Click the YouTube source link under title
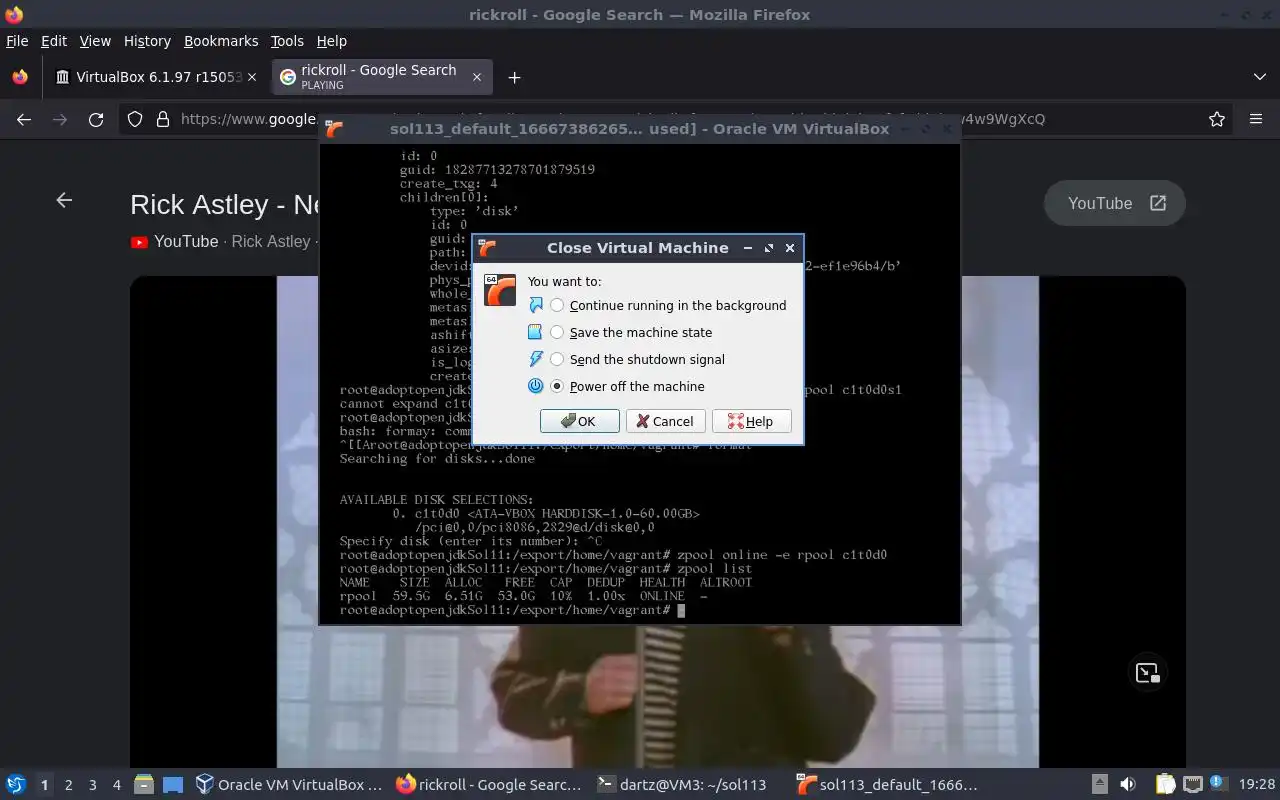1280x800 pixels. 174,241
